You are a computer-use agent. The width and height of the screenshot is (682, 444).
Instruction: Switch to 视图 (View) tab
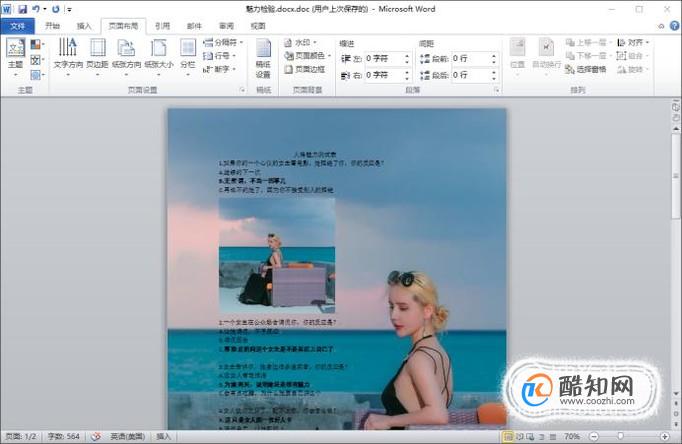coord(257,26)
